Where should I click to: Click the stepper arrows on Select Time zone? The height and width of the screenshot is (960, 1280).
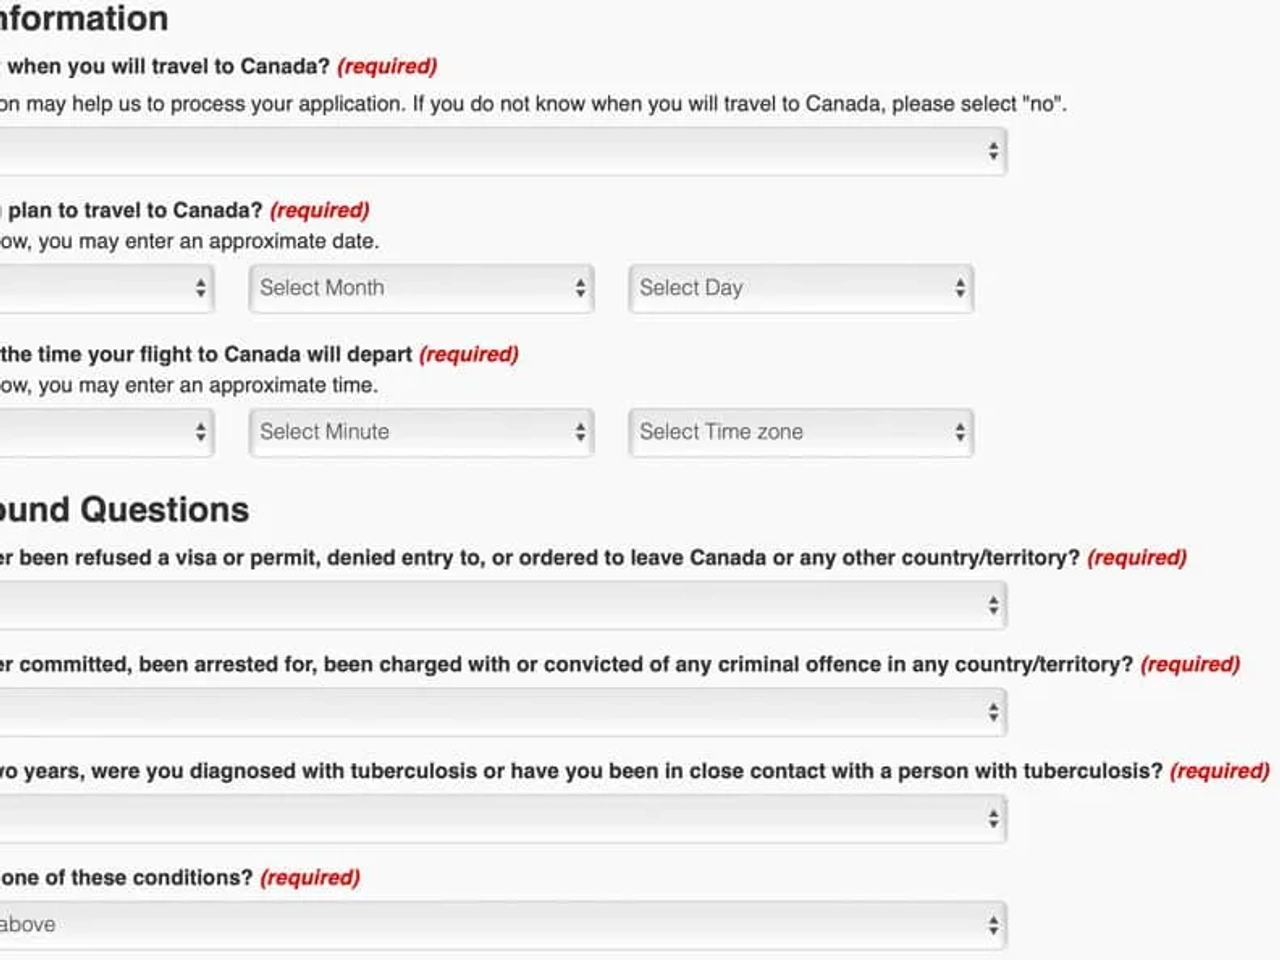point(960,432)
